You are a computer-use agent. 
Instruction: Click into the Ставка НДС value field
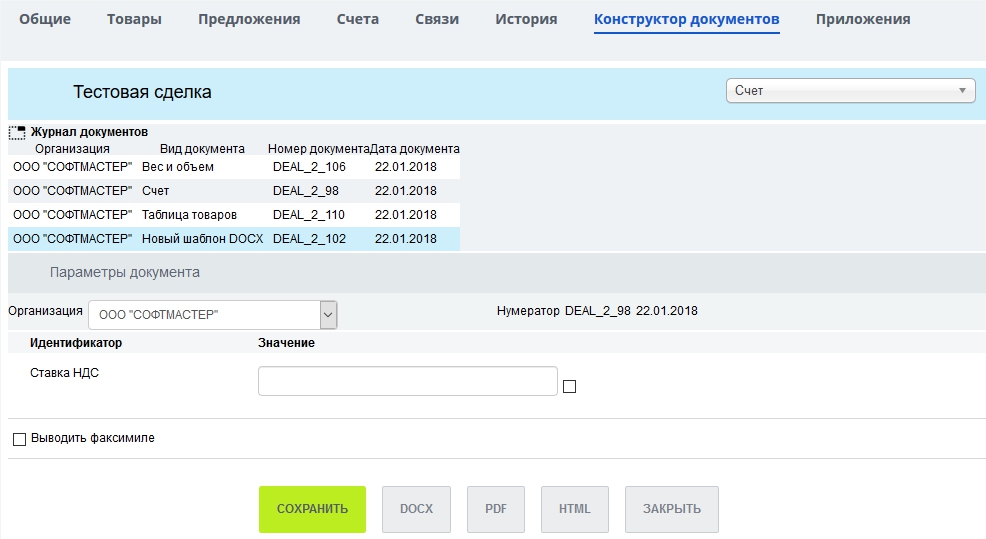[x=407, y=381]
